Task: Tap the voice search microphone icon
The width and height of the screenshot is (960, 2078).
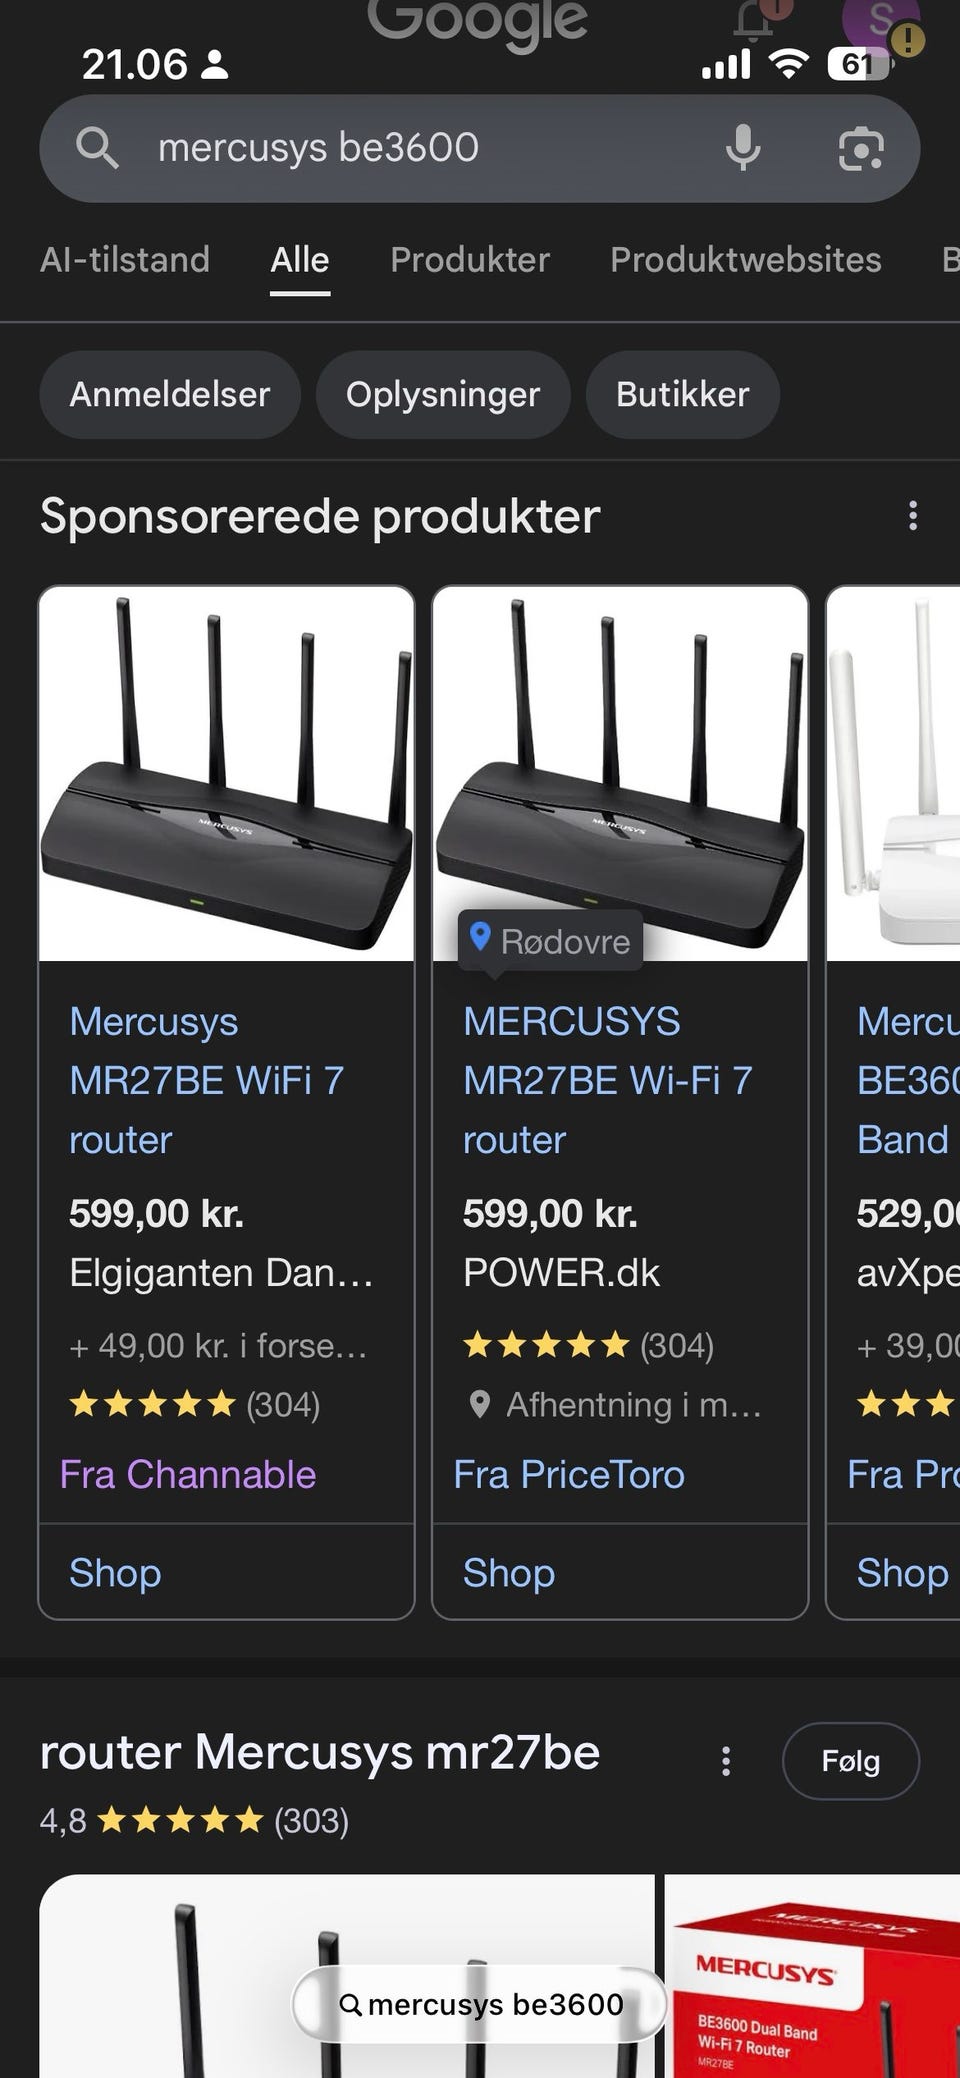Action: tap(742, 148)
